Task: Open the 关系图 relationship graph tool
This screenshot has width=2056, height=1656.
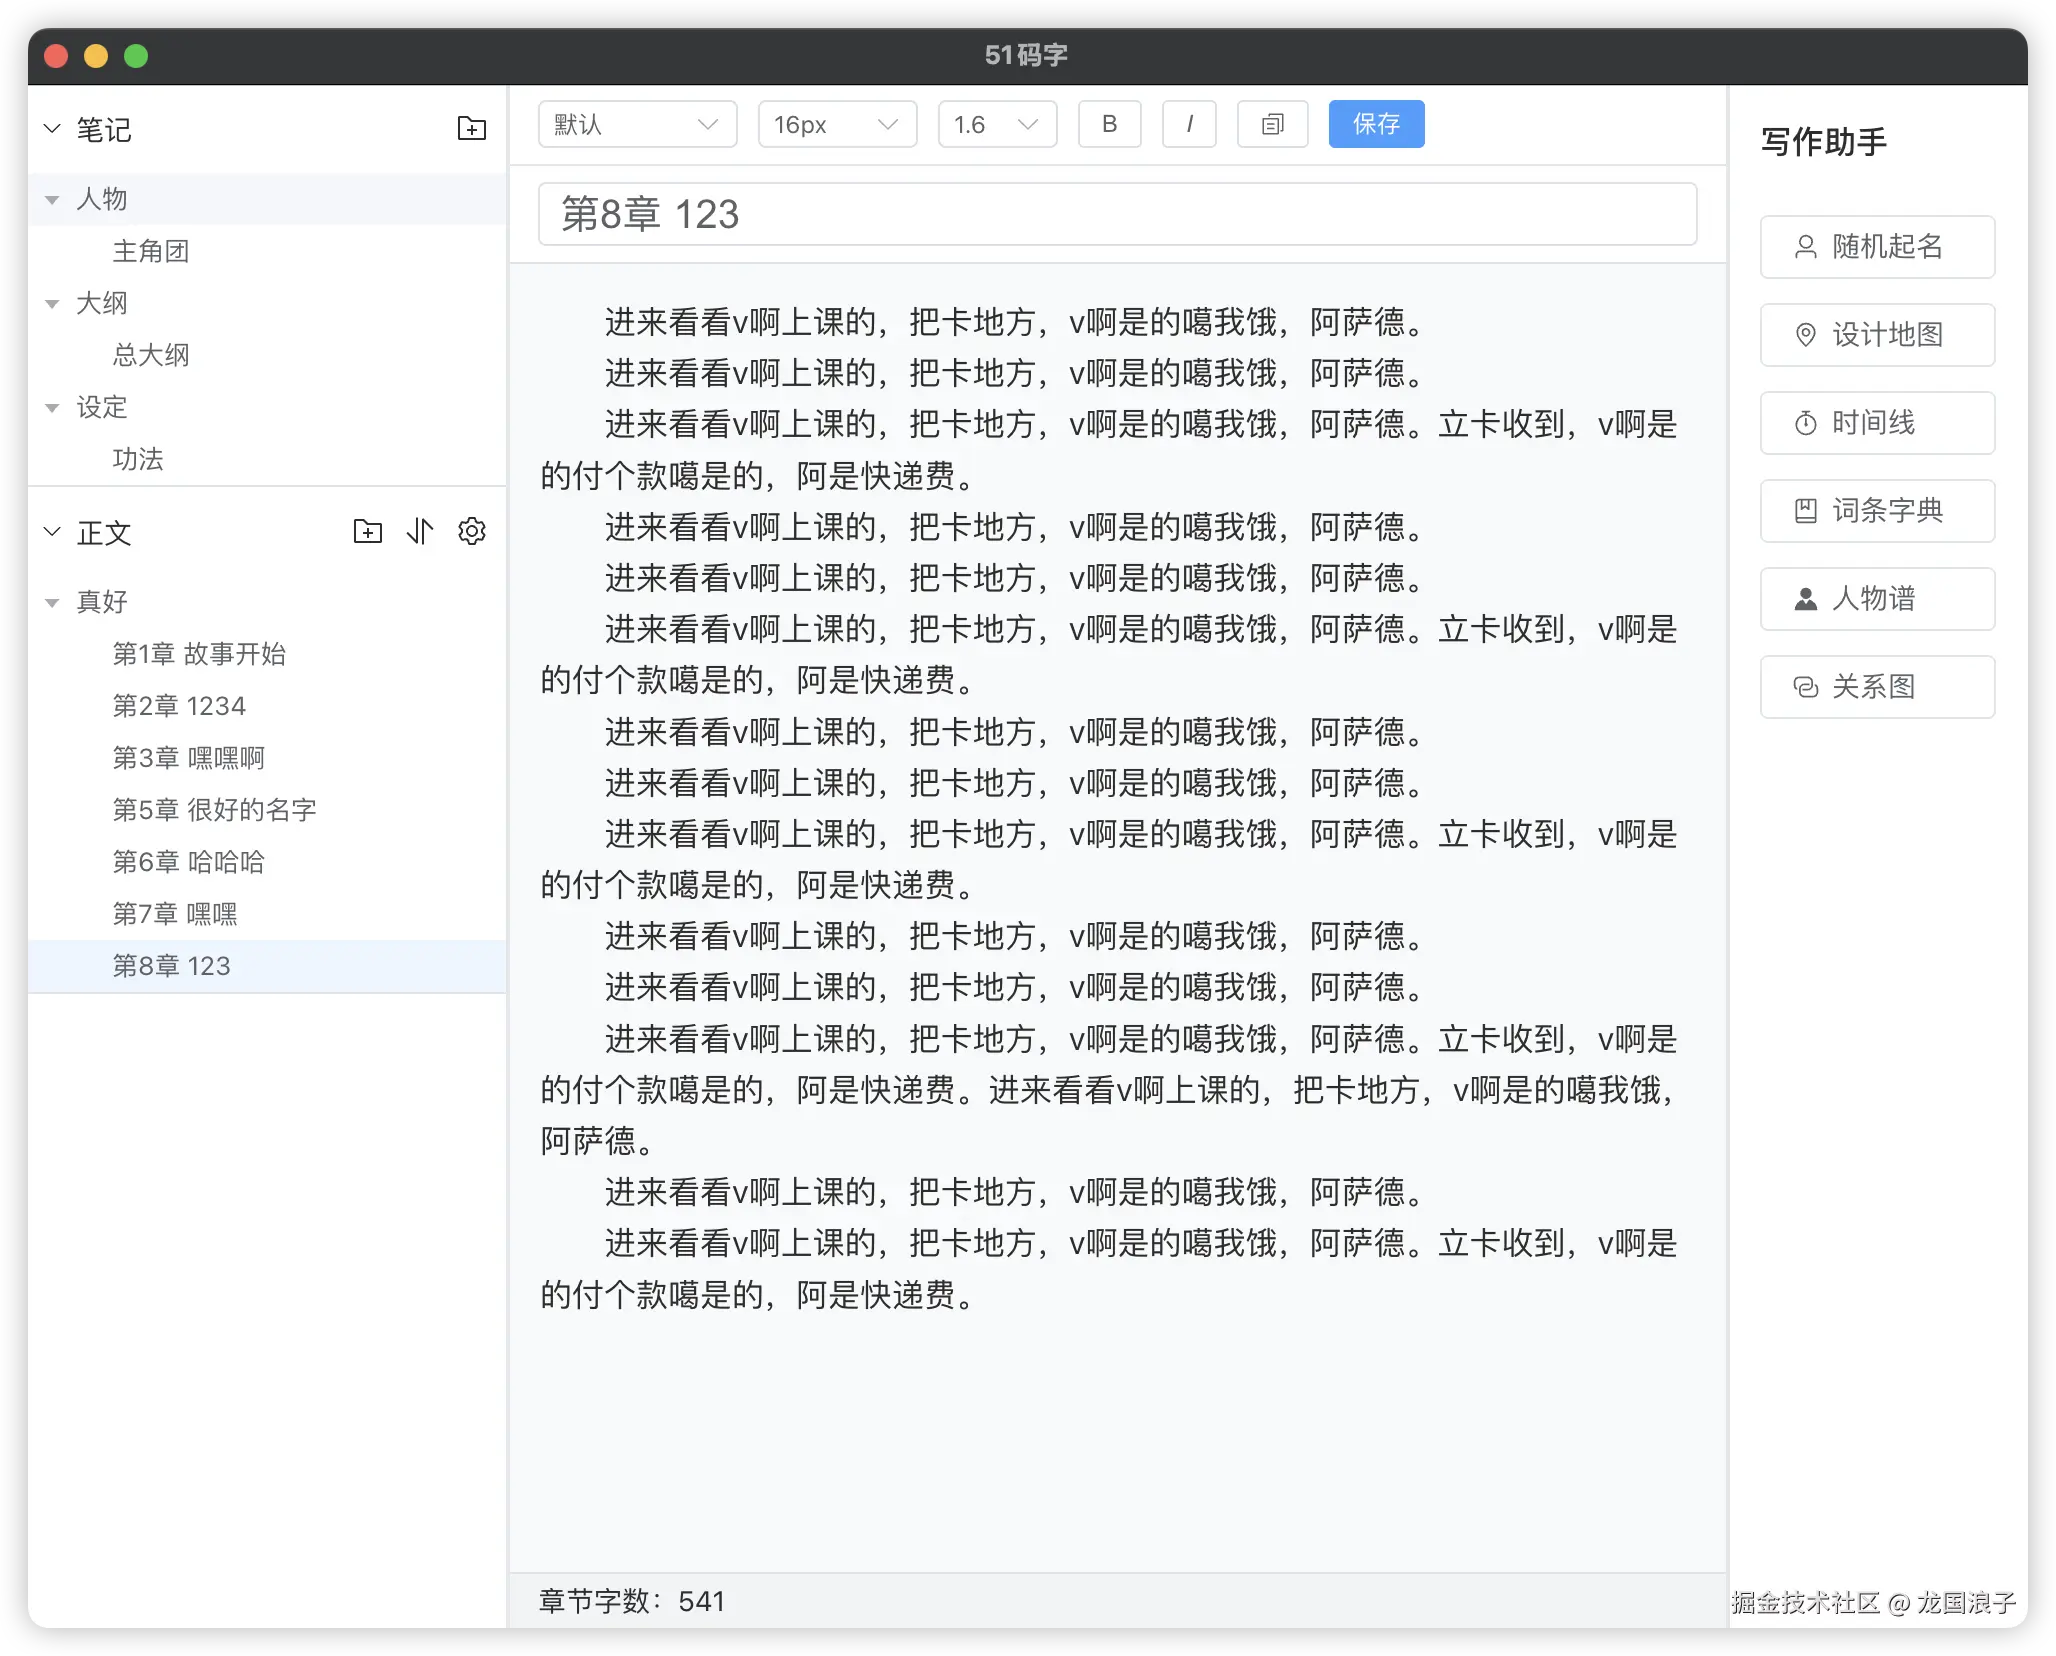Action: pyautogui.click(x=1877, y=687)
